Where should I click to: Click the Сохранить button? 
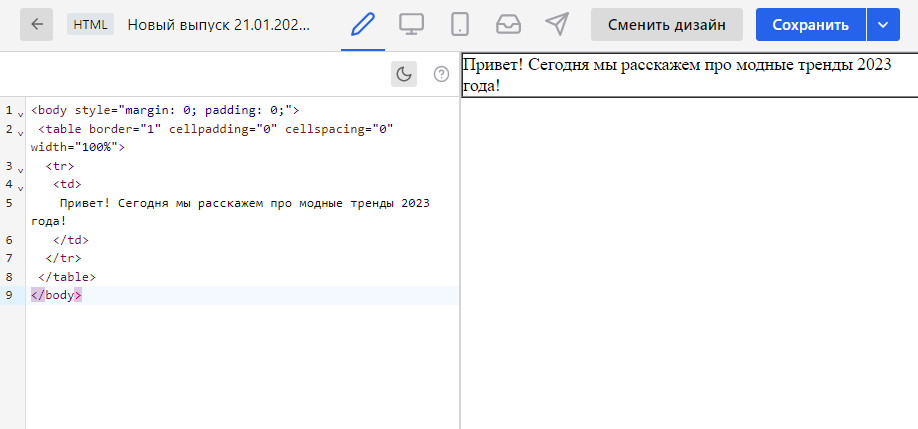point(810,25)
